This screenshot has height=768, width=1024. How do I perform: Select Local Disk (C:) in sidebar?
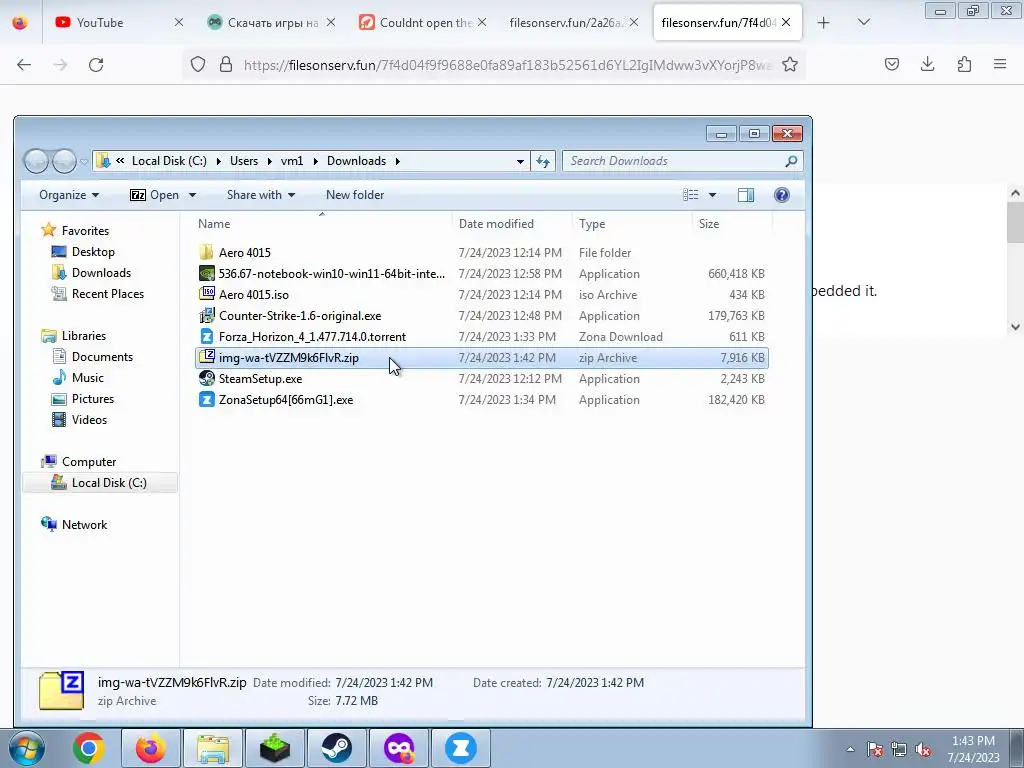click(x=100, y=483)
